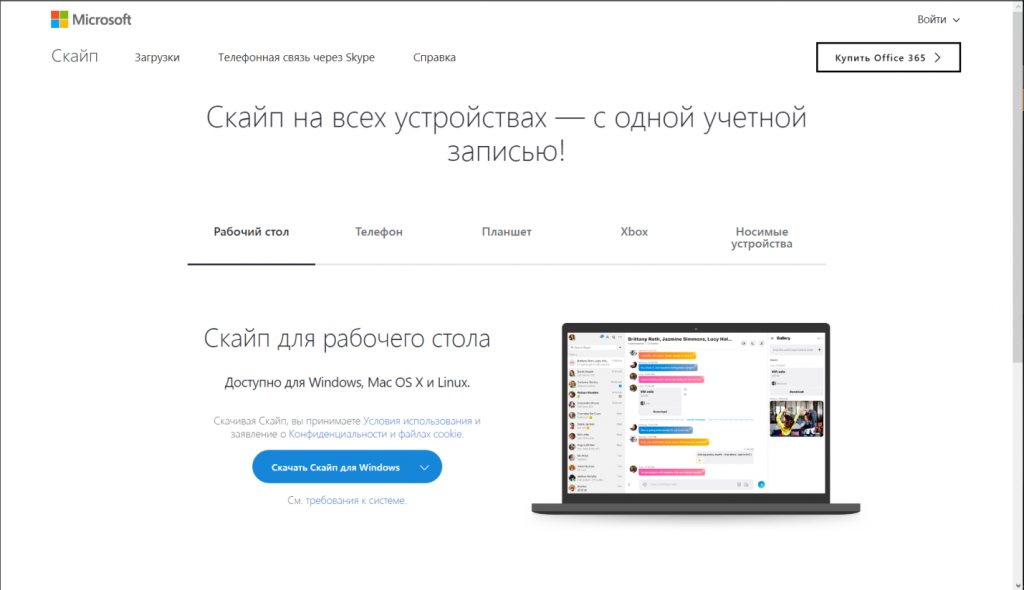Click the page's vertical scrollbar
Viewport: 1024px width, 590px height.
tap(1017, 300)
